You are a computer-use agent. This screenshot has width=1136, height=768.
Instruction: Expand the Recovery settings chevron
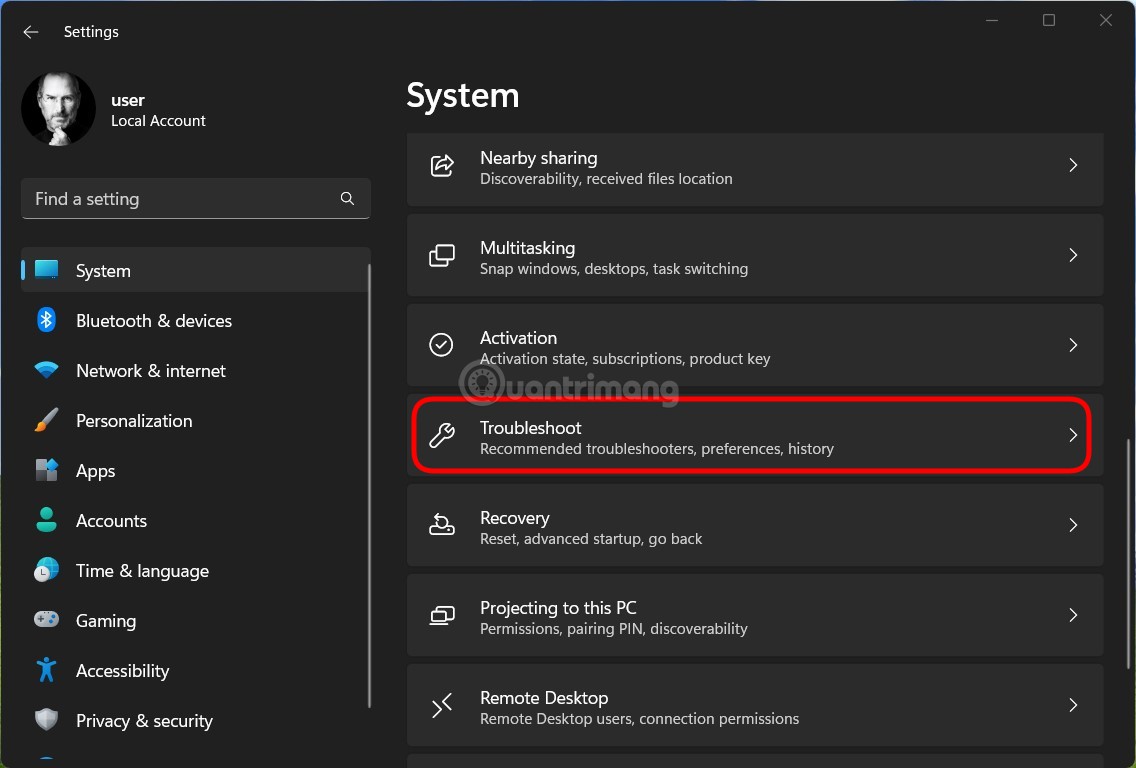click(x=1073, y=525)
